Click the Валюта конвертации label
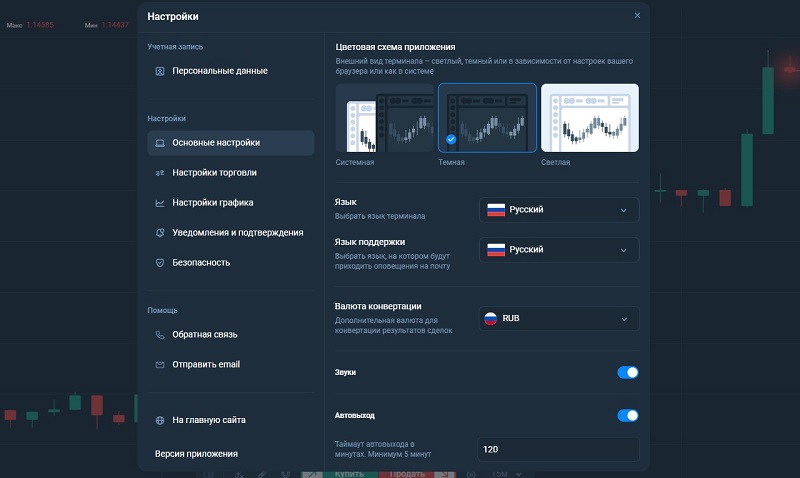This screenshot has height=478, width=800. 378,306
